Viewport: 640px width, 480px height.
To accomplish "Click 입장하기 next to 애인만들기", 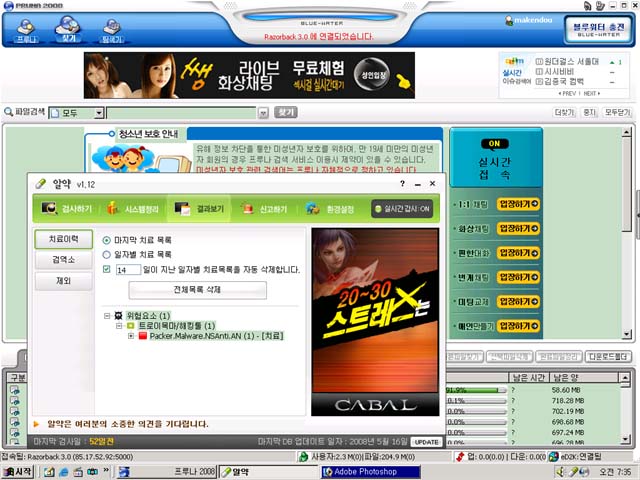I will (x=518, y=326).
